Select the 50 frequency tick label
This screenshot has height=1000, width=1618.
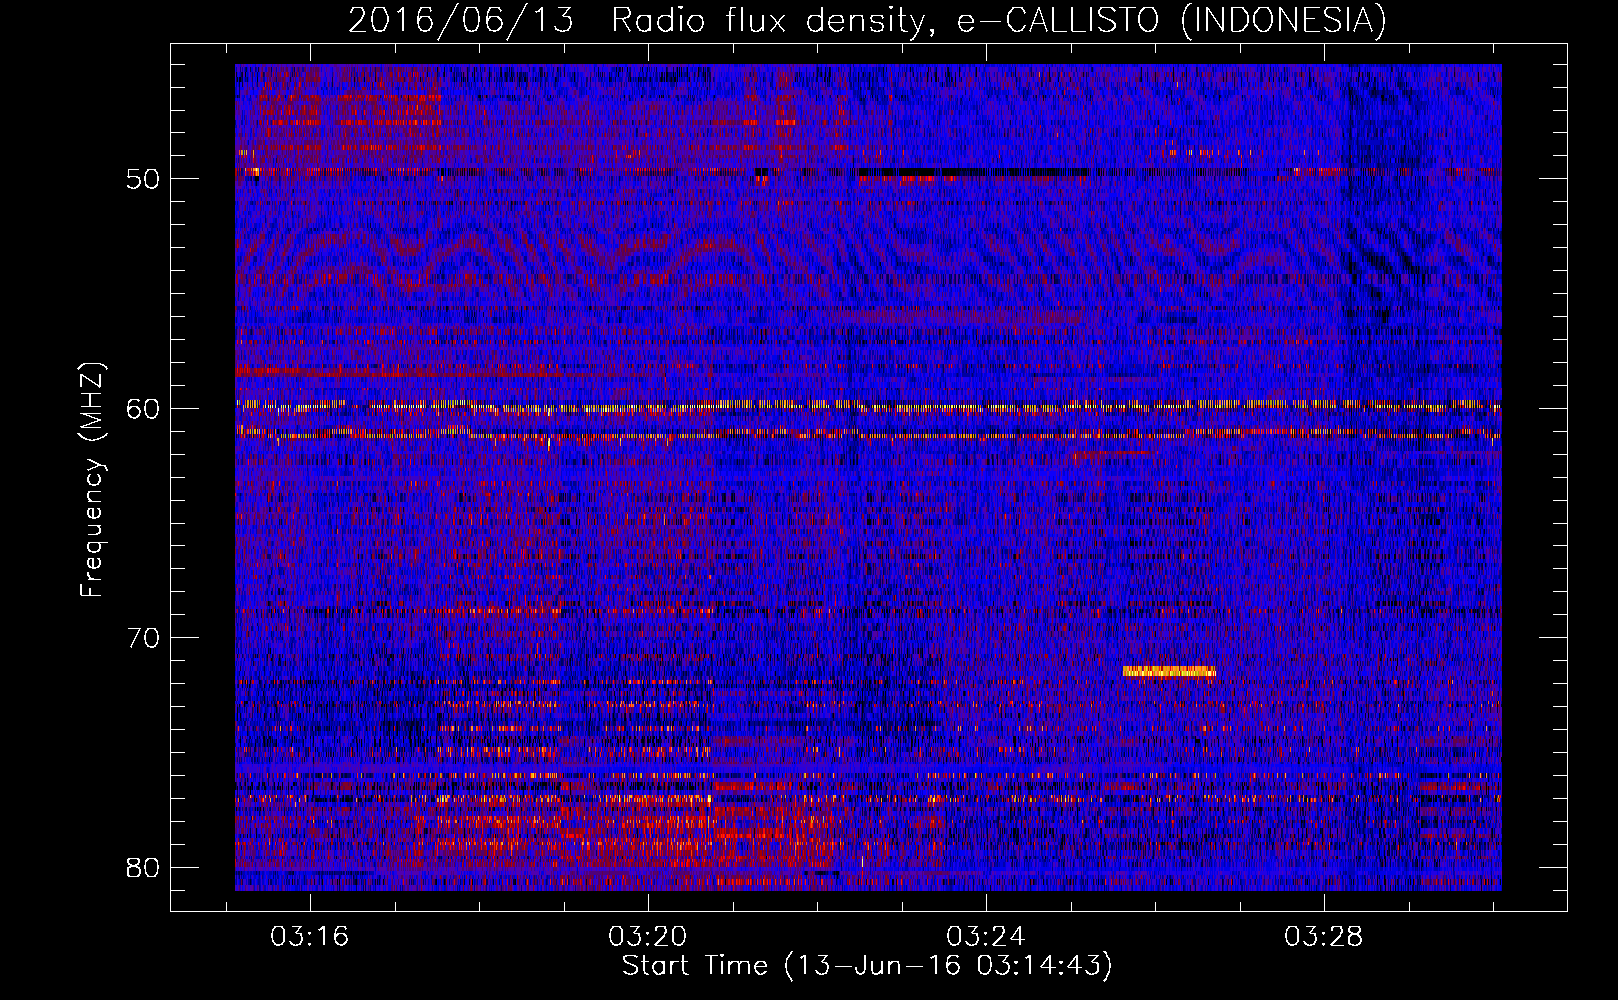point(143,179)
